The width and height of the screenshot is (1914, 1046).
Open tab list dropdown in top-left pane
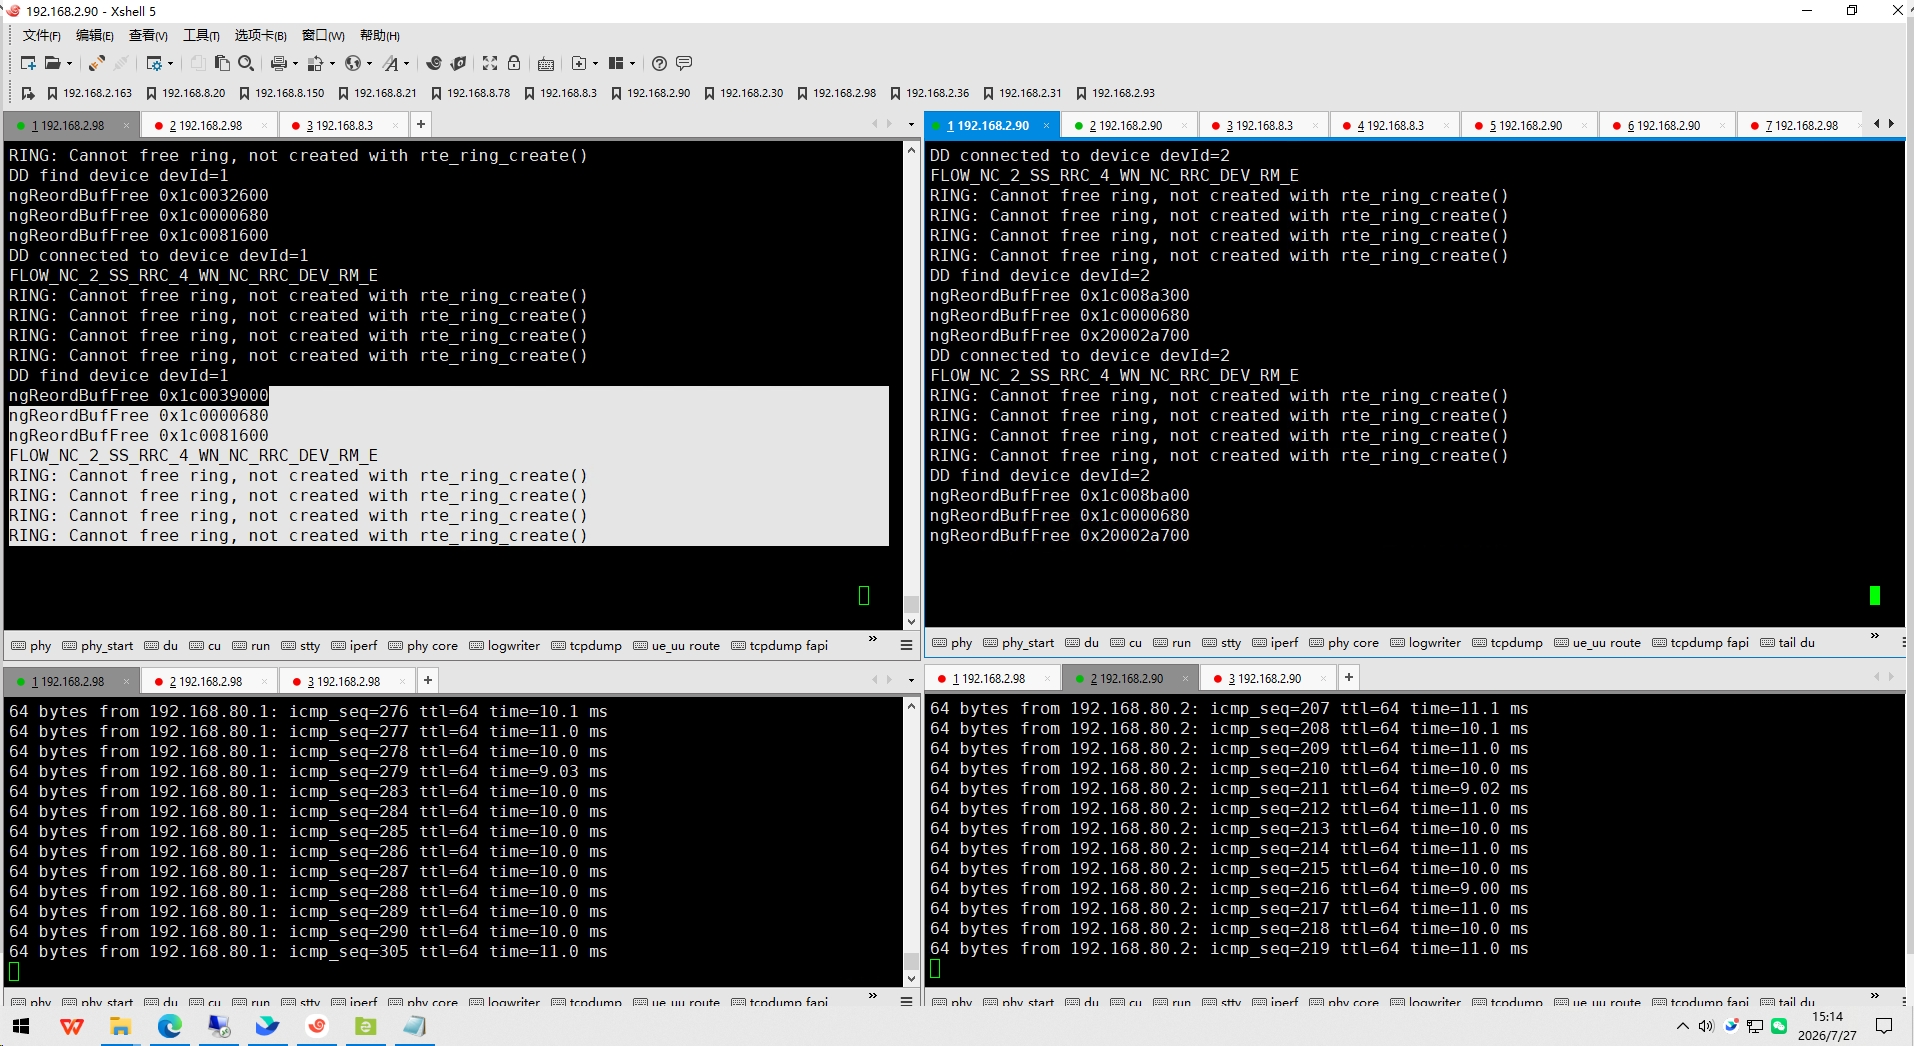coord(911,125)
